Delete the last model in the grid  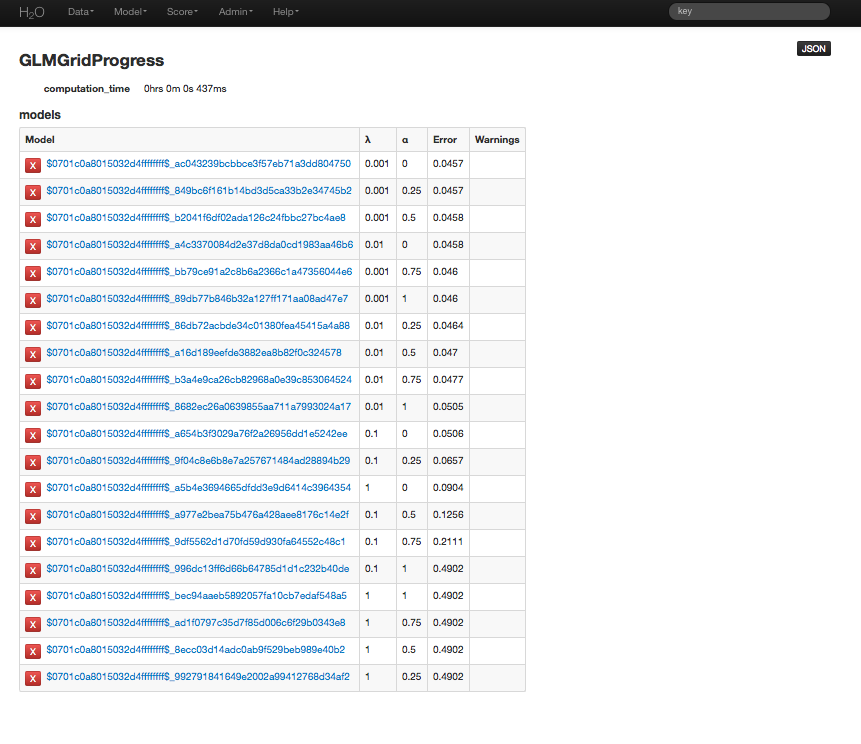coord(32,677)
